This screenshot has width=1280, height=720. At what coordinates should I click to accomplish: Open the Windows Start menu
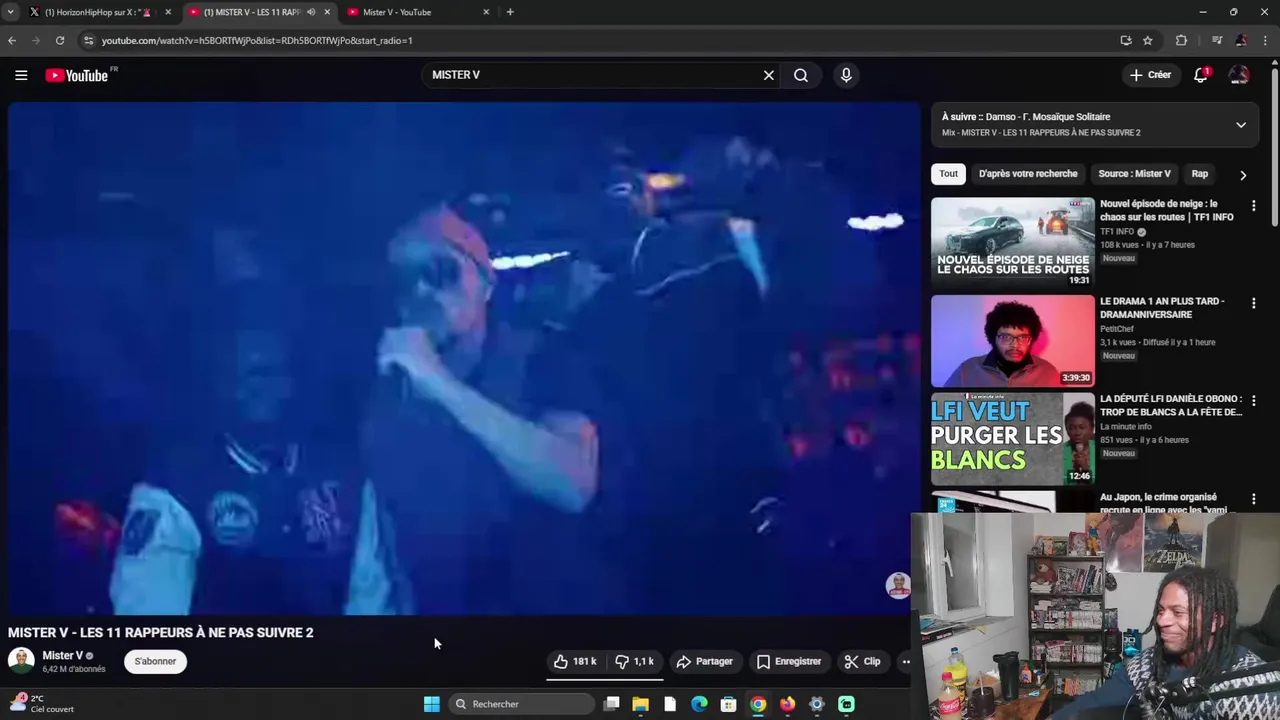pos(432,704)
